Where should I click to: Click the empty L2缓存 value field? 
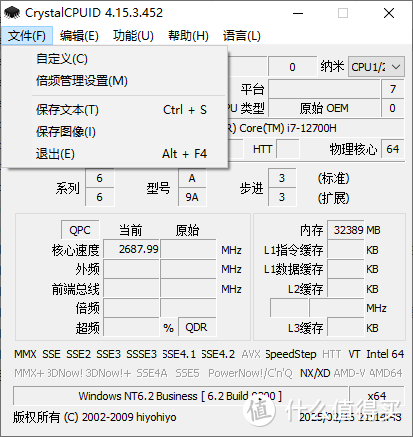[346, 288]
